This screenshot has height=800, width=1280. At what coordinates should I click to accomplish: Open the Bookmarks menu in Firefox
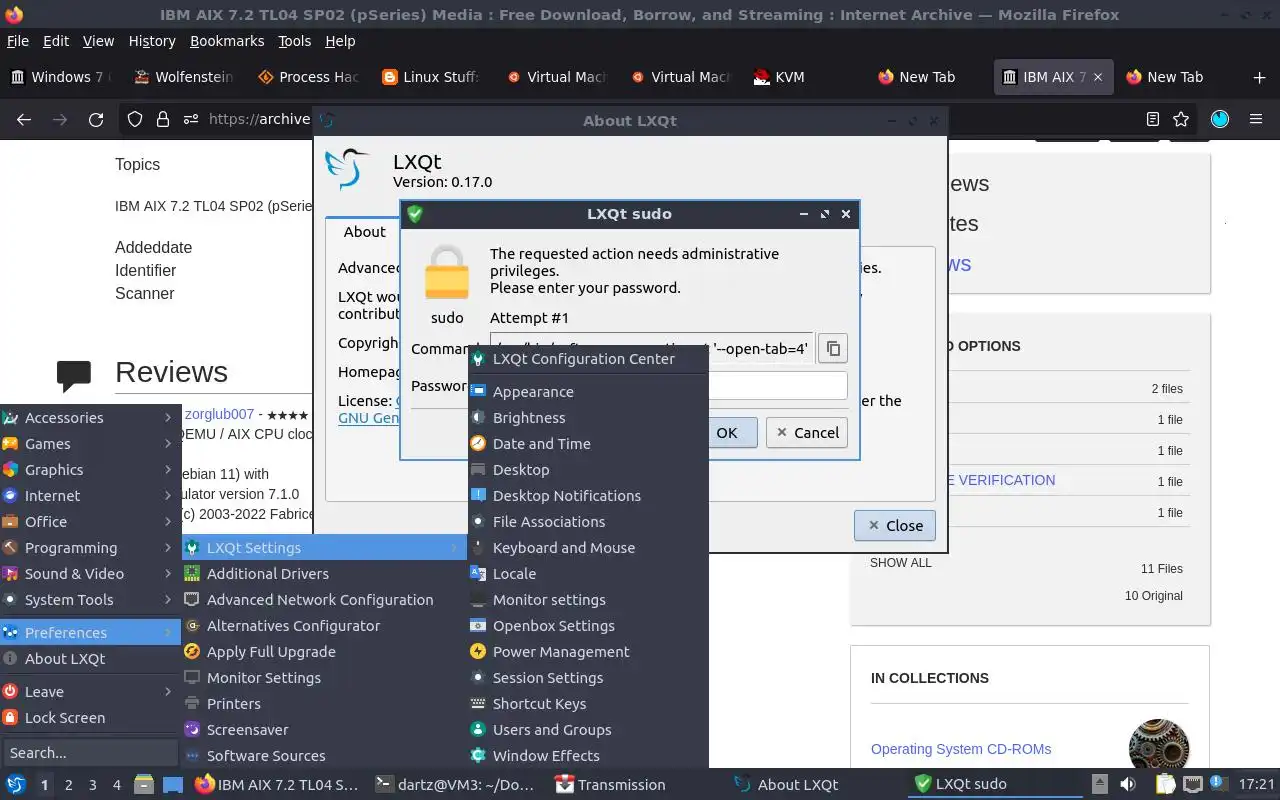point(227,41)
